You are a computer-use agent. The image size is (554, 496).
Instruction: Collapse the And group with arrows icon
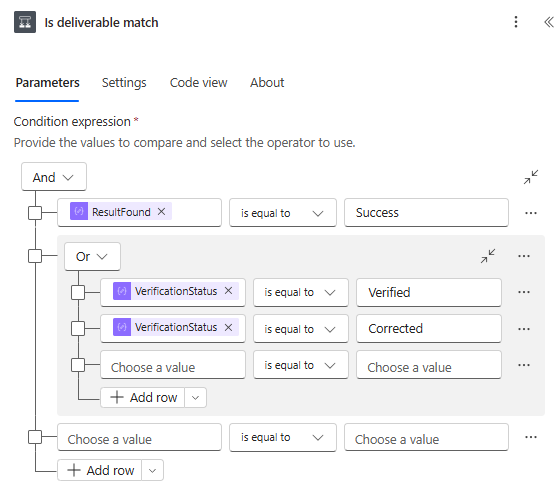[531, 177]
